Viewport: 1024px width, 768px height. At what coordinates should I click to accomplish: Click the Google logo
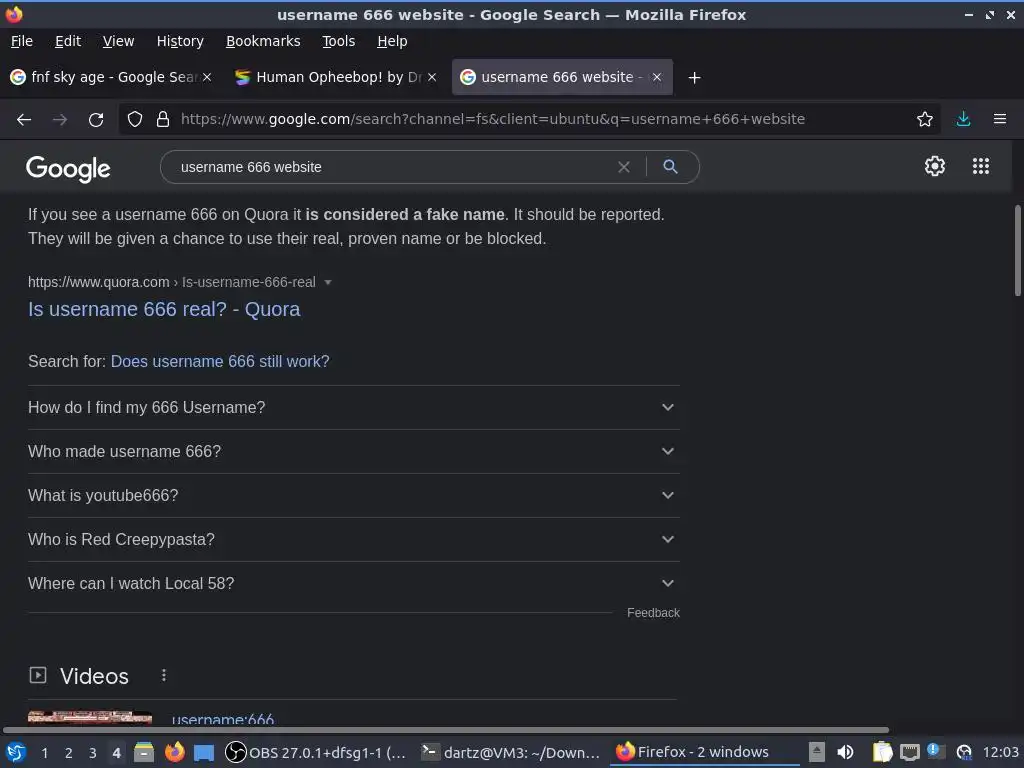(x=68, y=168)
